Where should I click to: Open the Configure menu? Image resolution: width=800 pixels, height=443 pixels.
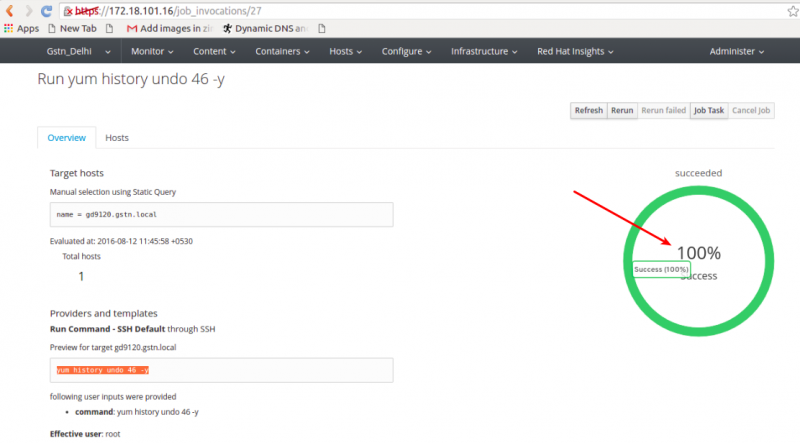click(x=406, y=51)
